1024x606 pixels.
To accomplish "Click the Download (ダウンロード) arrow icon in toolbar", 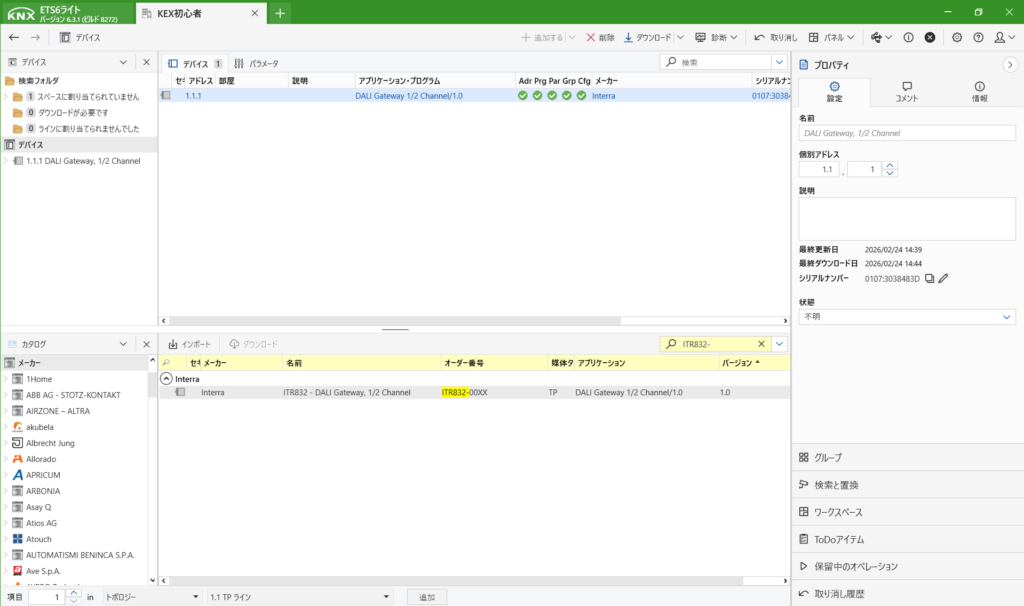I will (x=629, y=37).
